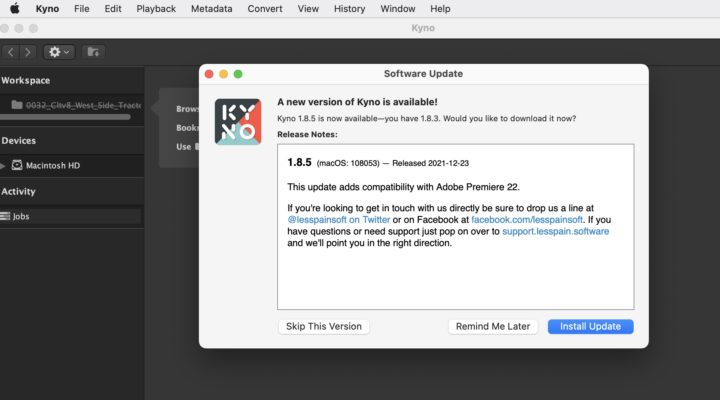Click Install Update button
Screen dimensions: 720x400
[x=591, y=327]
